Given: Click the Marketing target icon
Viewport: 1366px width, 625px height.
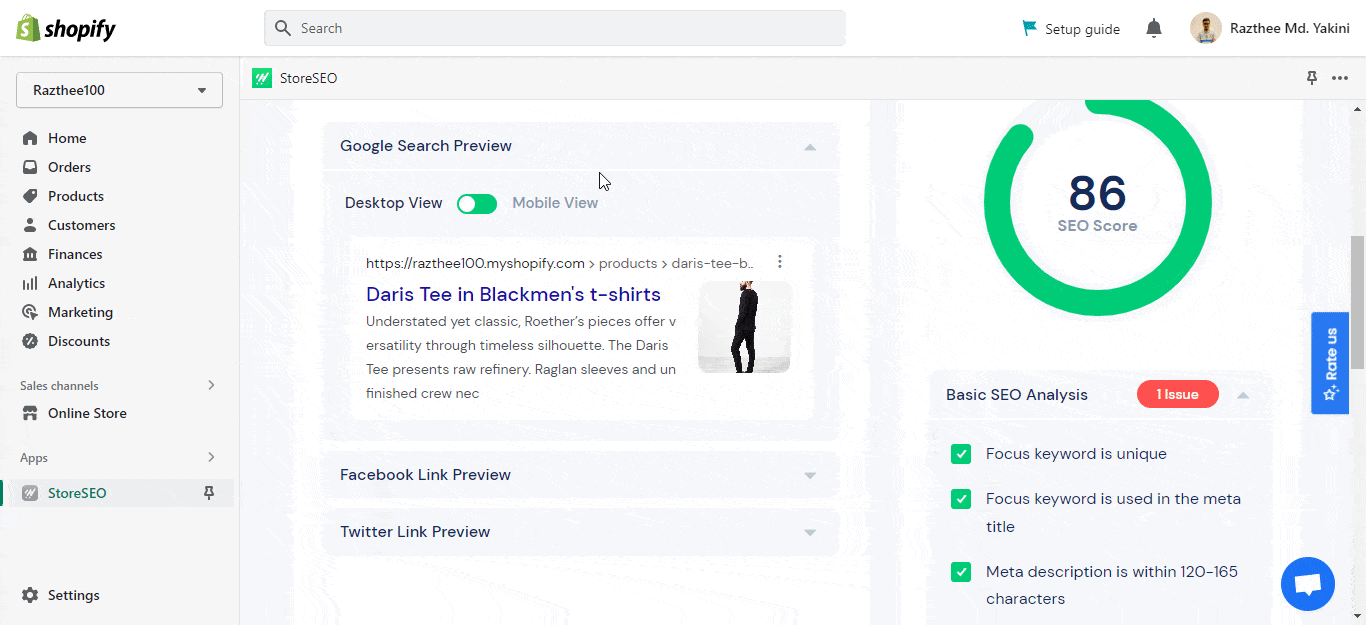Looking at the screenshot, I should [30, 312].
